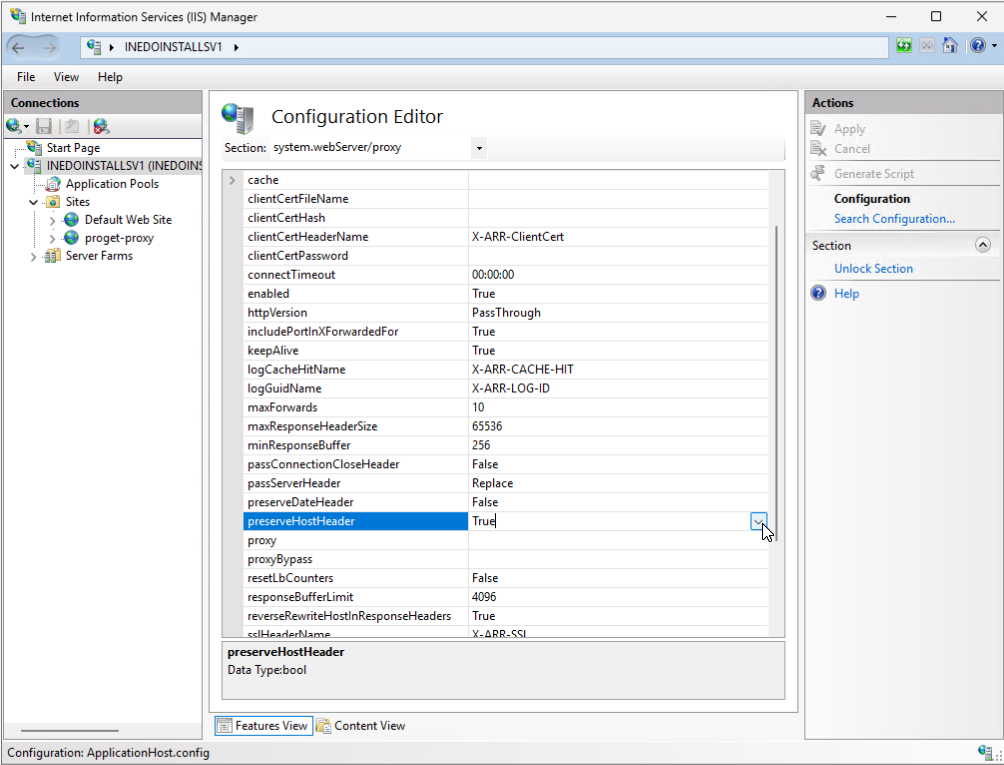Click the Connections pane horizontal scrollbar
The image size is (1004, 765).
coord(69,730)
